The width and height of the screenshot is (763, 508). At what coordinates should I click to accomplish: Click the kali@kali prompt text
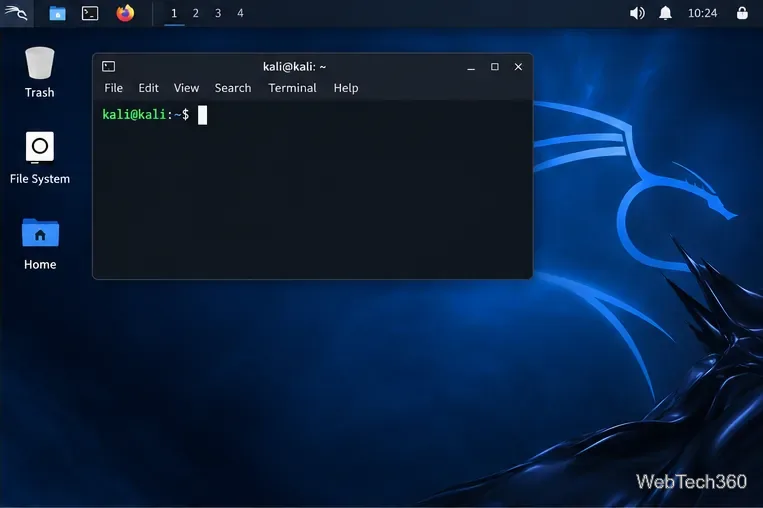point(134,115)
